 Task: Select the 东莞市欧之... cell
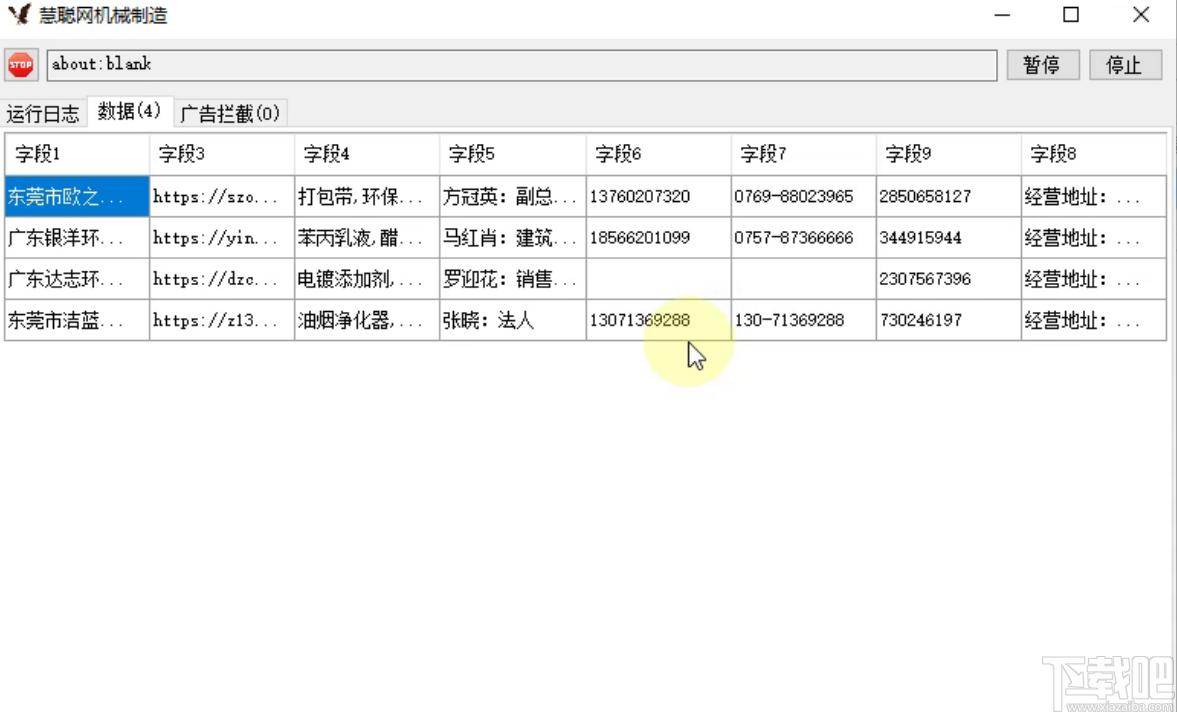pos(77,197)
